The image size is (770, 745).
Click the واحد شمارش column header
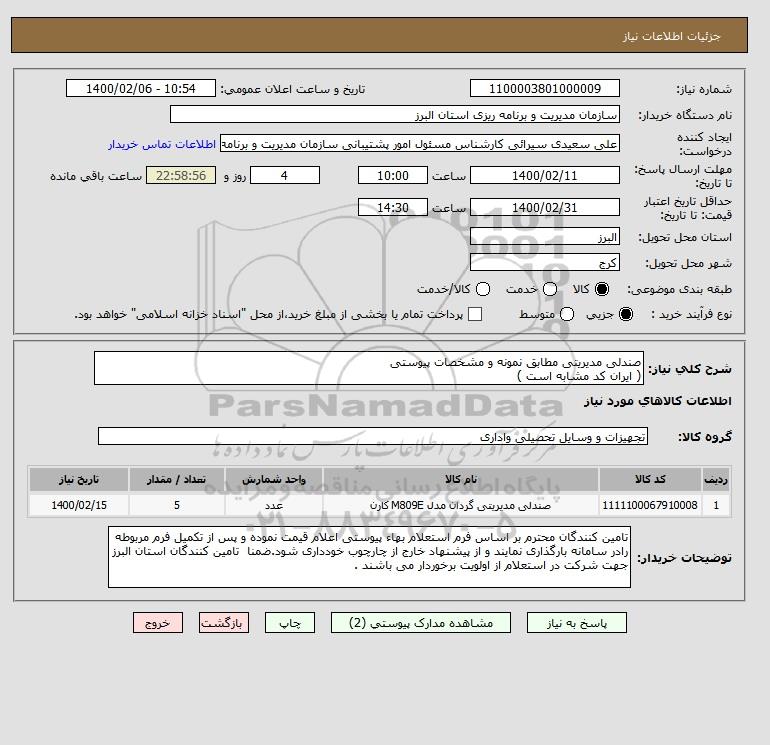274,479
